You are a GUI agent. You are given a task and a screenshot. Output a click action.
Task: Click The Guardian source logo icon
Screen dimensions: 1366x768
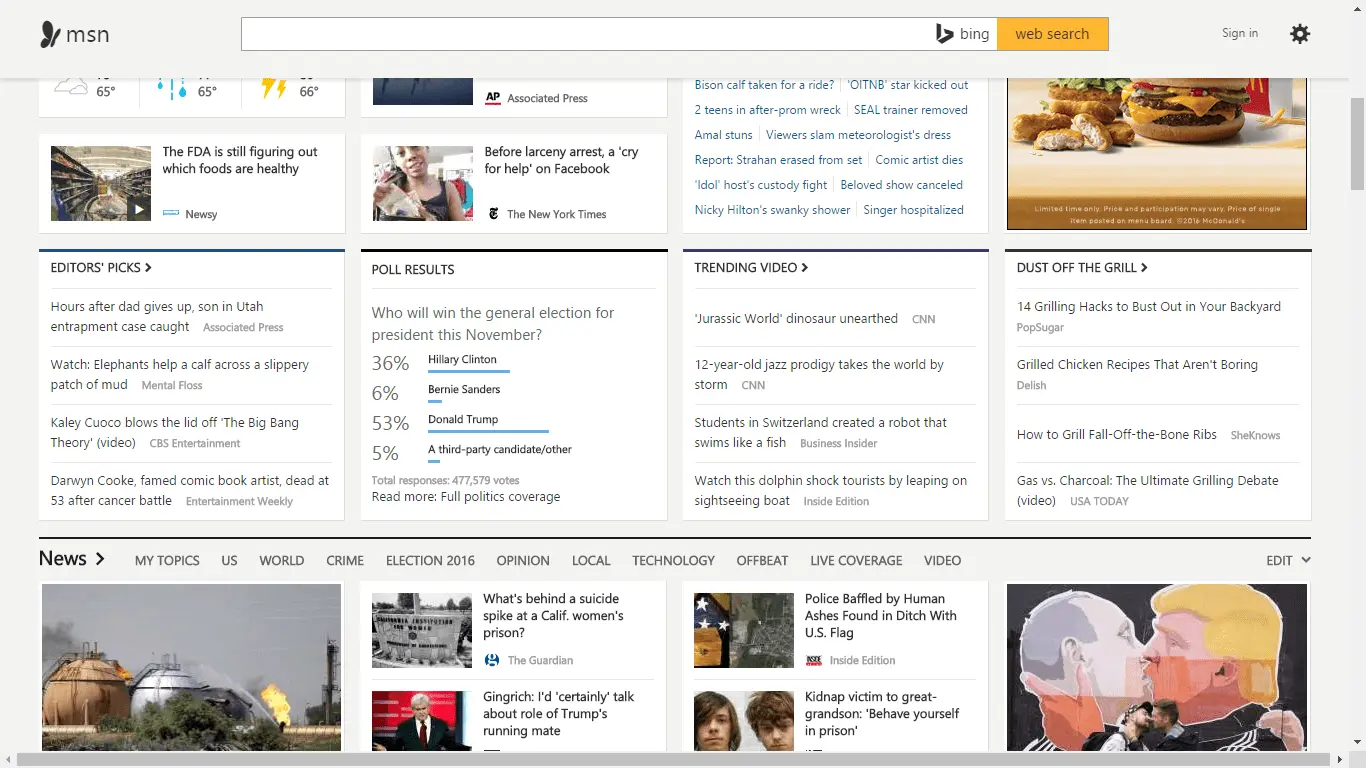point(492,660)
